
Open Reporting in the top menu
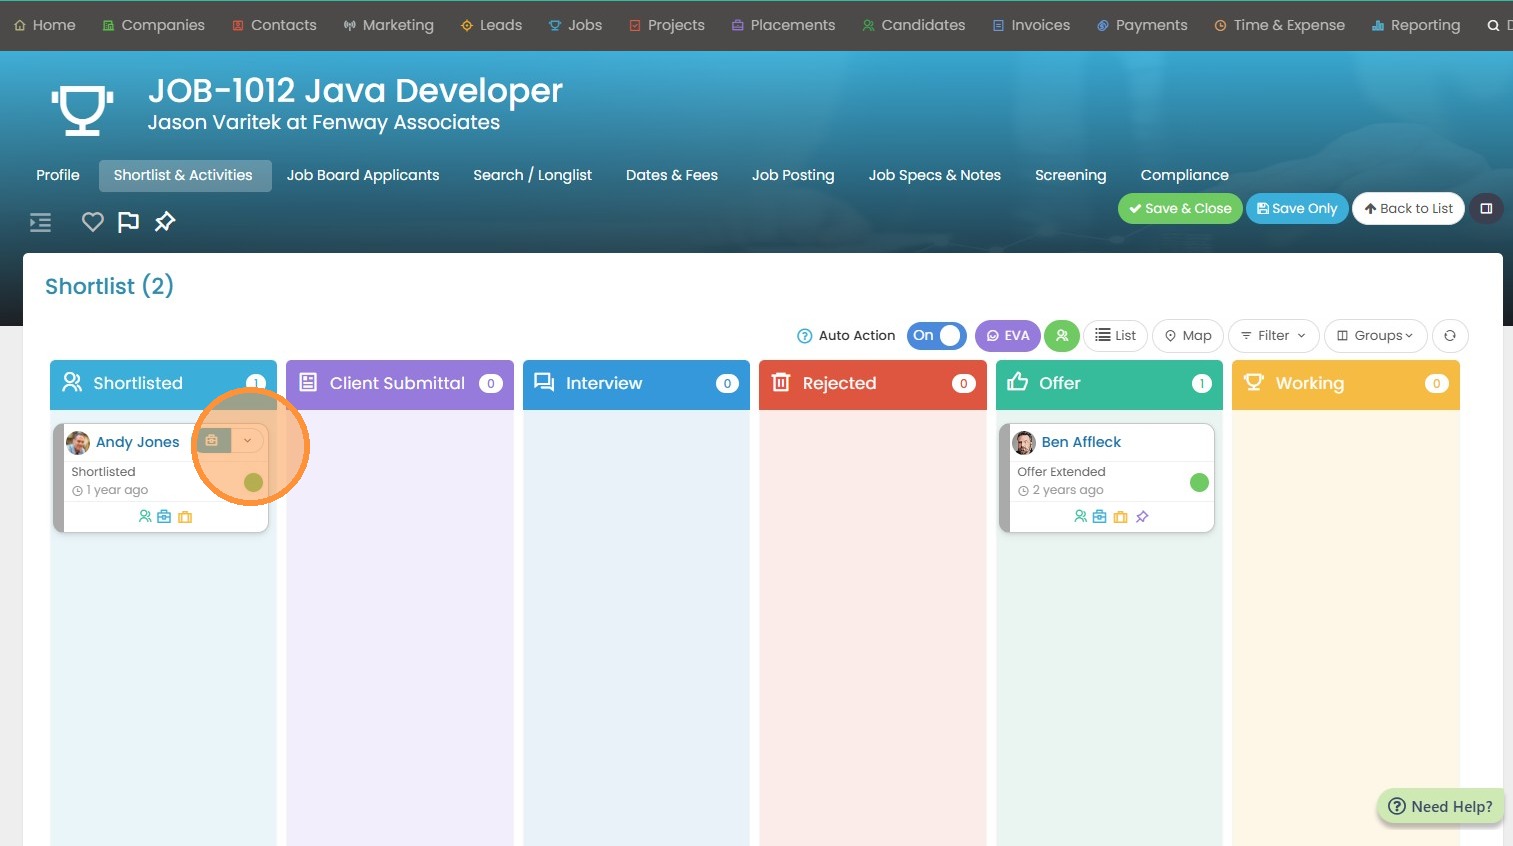[x=1415, y=25]
